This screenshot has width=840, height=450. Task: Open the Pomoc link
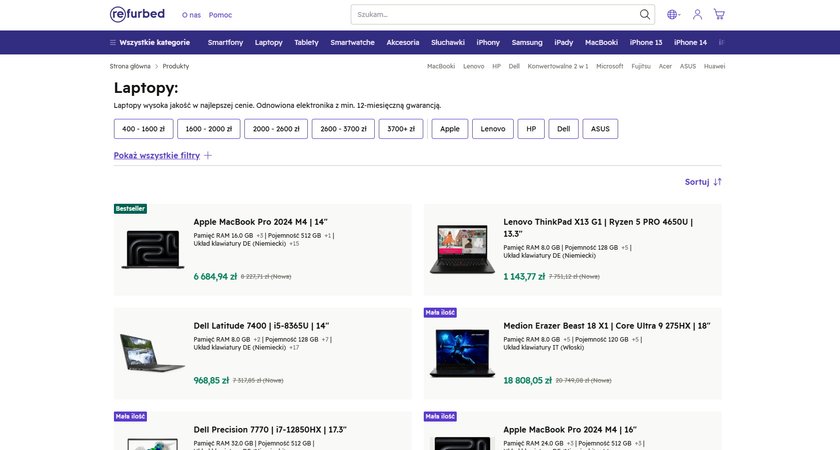click(x=220, y=15)
